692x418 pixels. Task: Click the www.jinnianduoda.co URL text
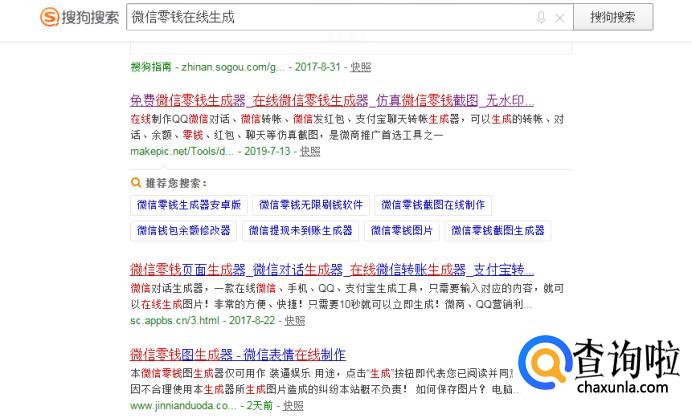point(183,405)
